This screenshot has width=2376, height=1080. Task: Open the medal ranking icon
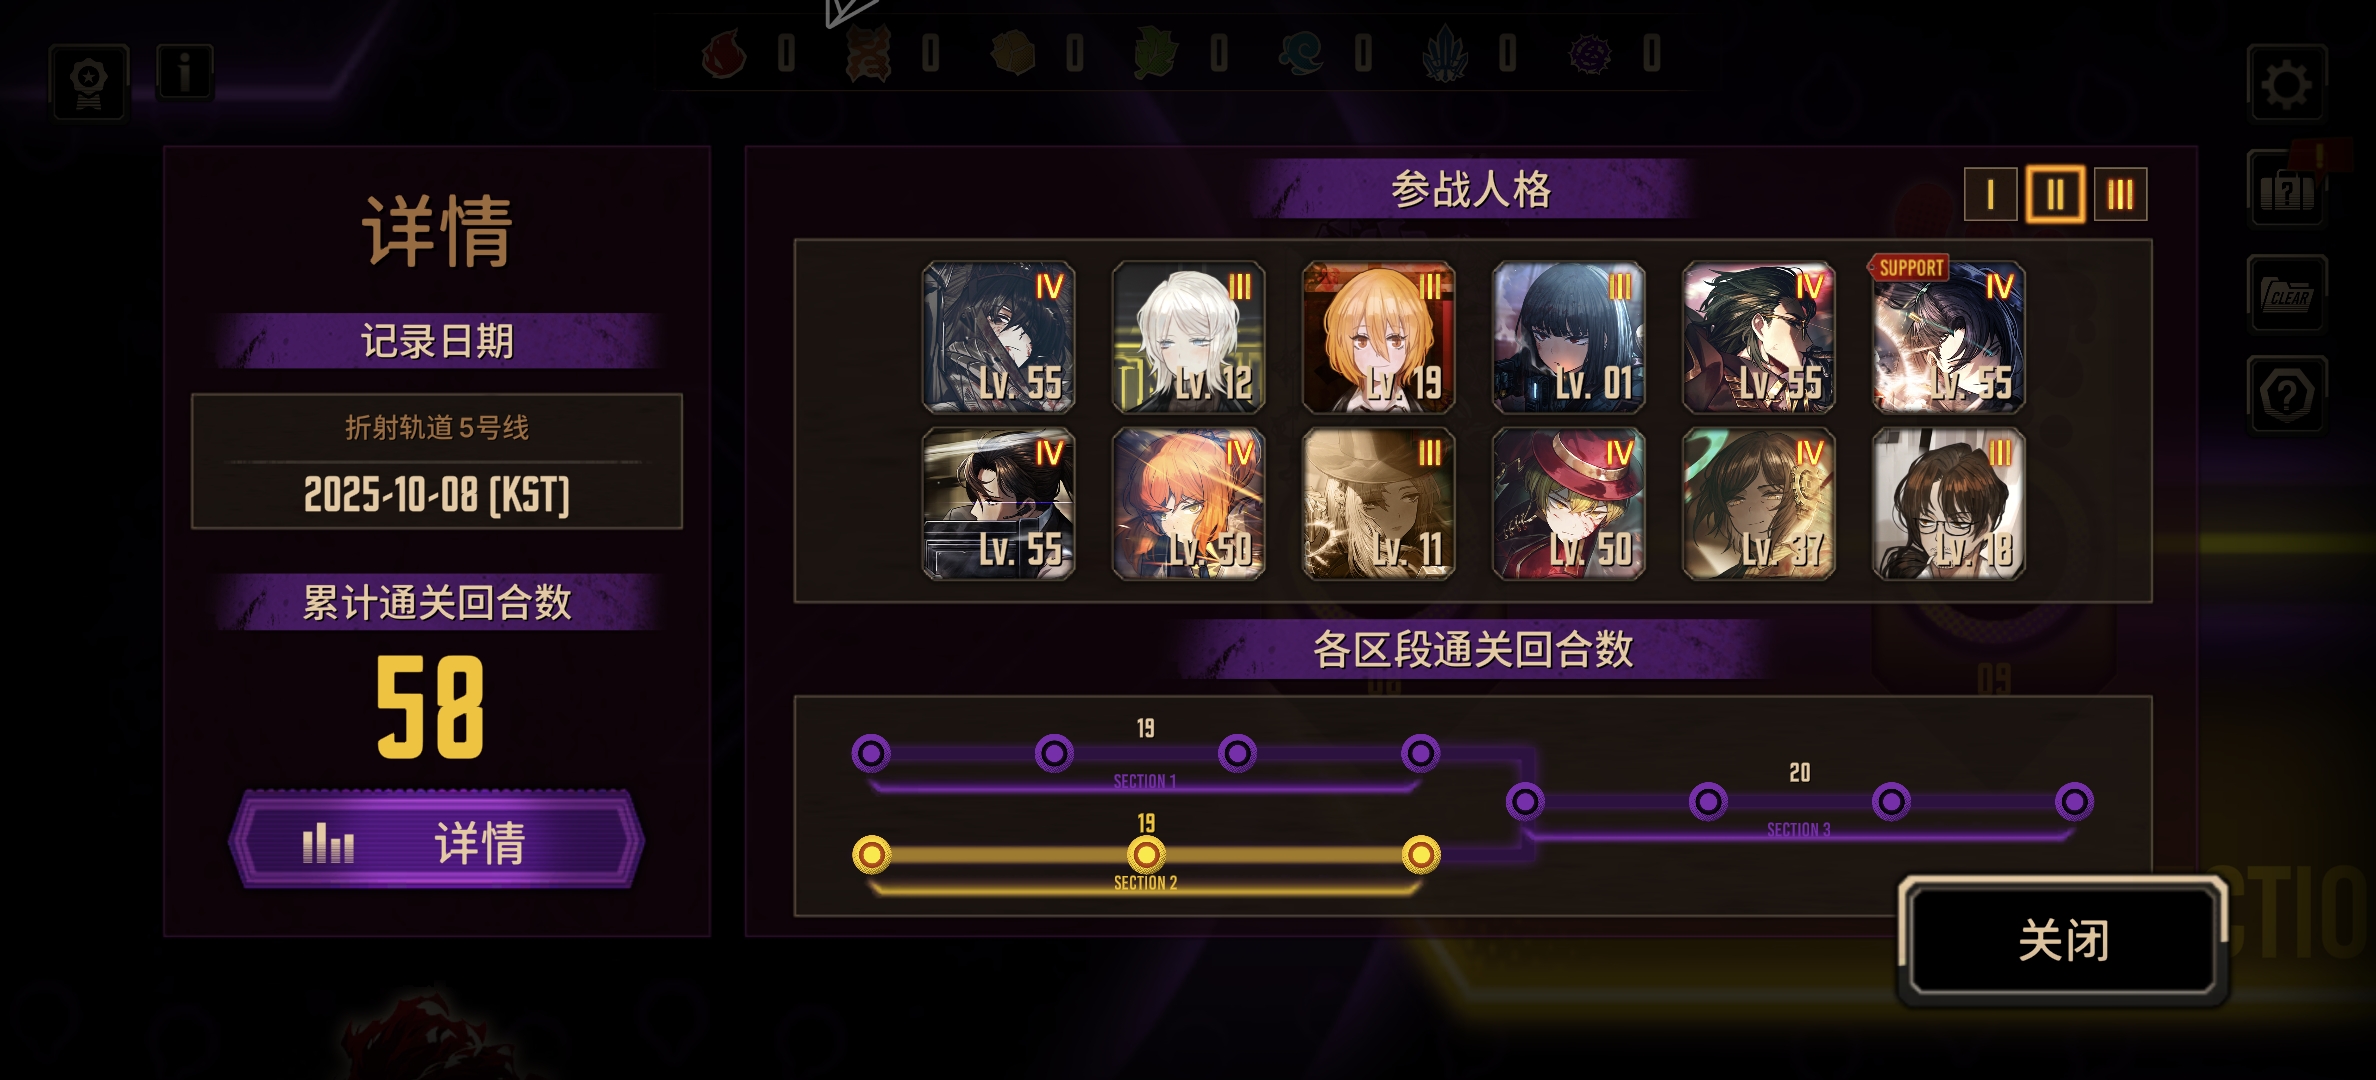pyautogui.click(x=89, y=83)
